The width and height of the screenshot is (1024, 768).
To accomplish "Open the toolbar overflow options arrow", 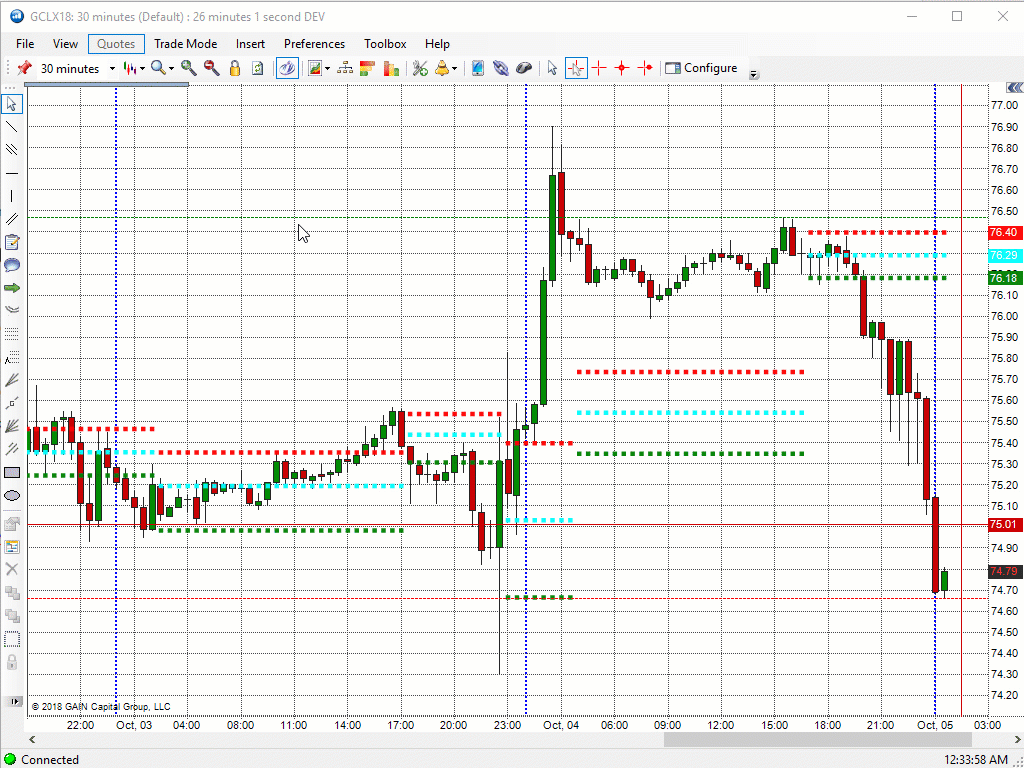I will tap(754, 74).
